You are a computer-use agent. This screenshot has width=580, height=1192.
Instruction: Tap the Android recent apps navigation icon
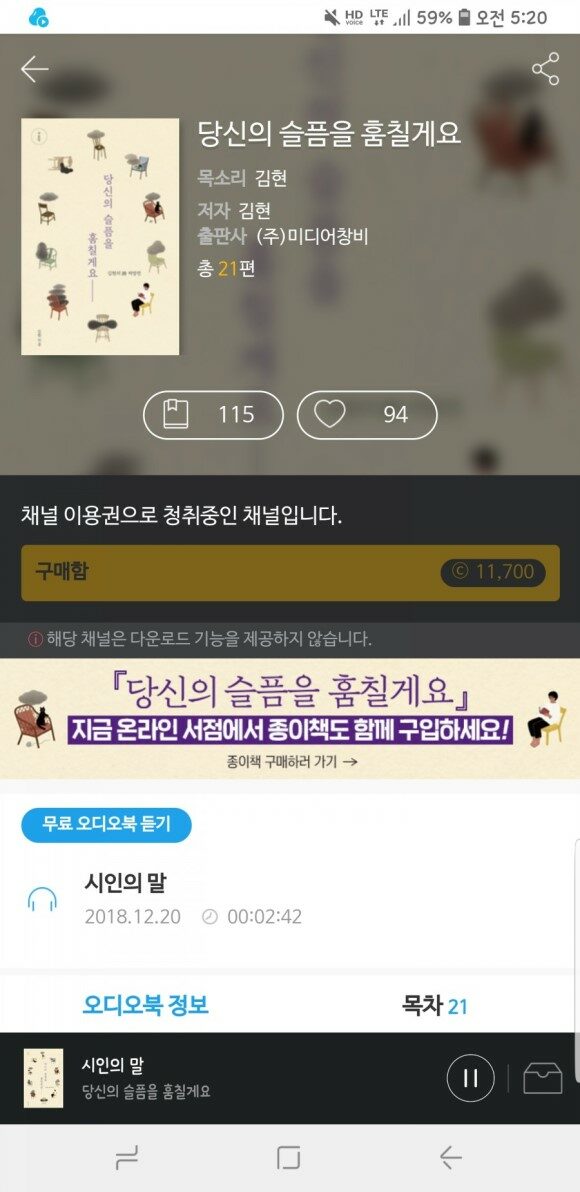pyautogui.click(x=127, y=1158)
